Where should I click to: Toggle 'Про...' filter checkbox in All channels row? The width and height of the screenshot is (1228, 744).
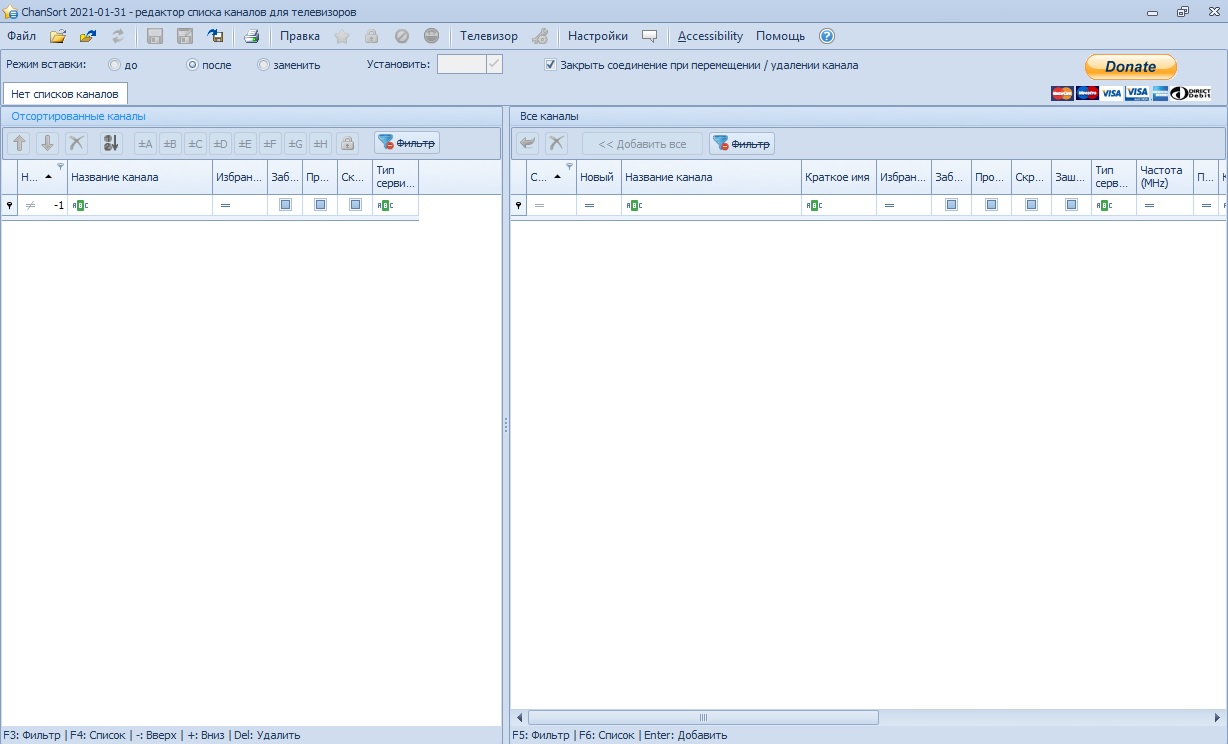pos(991,204)
